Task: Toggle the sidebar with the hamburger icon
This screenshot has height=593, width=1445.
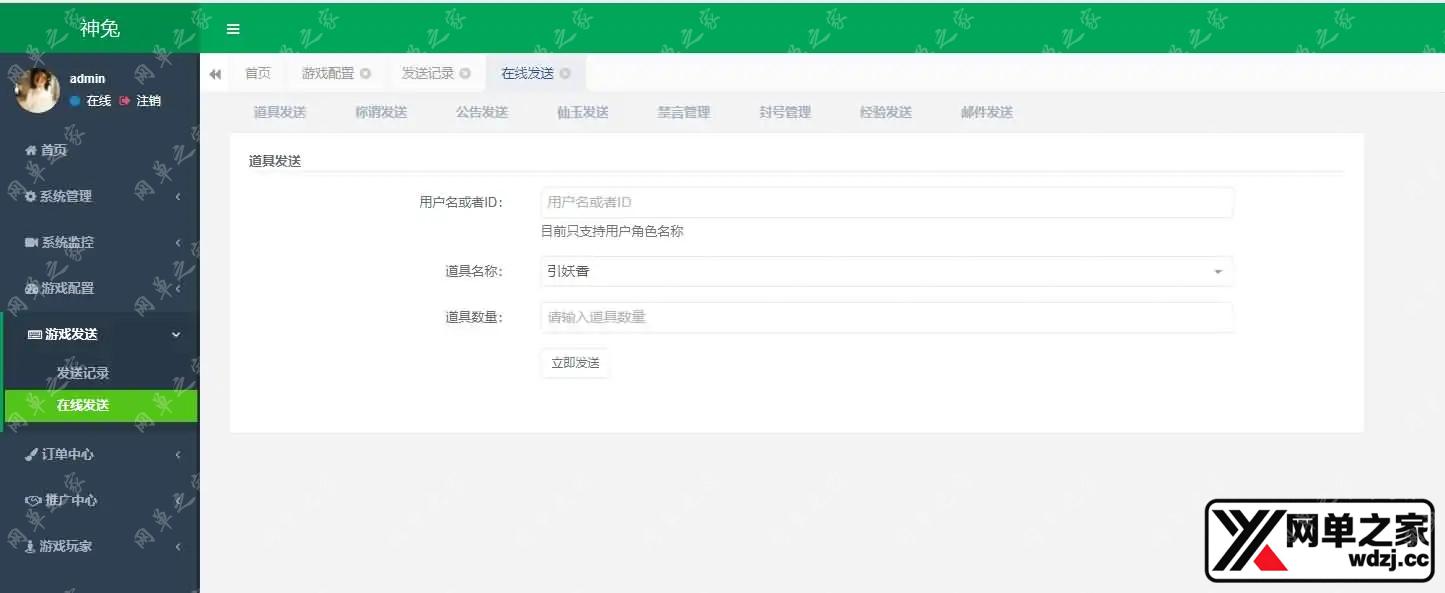Action: (233, 29)
